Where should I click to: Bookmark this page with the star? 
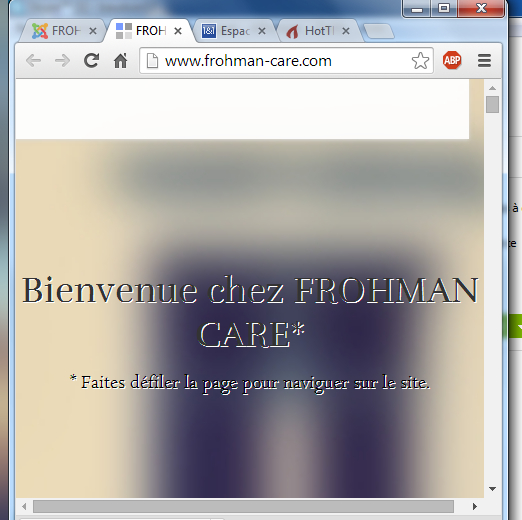click(x=420, y=61)
